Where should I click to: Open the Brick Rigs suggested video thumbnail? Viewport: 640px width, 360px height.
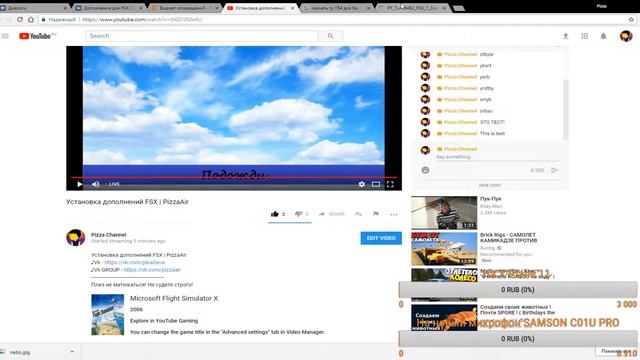tap(444, 249)
